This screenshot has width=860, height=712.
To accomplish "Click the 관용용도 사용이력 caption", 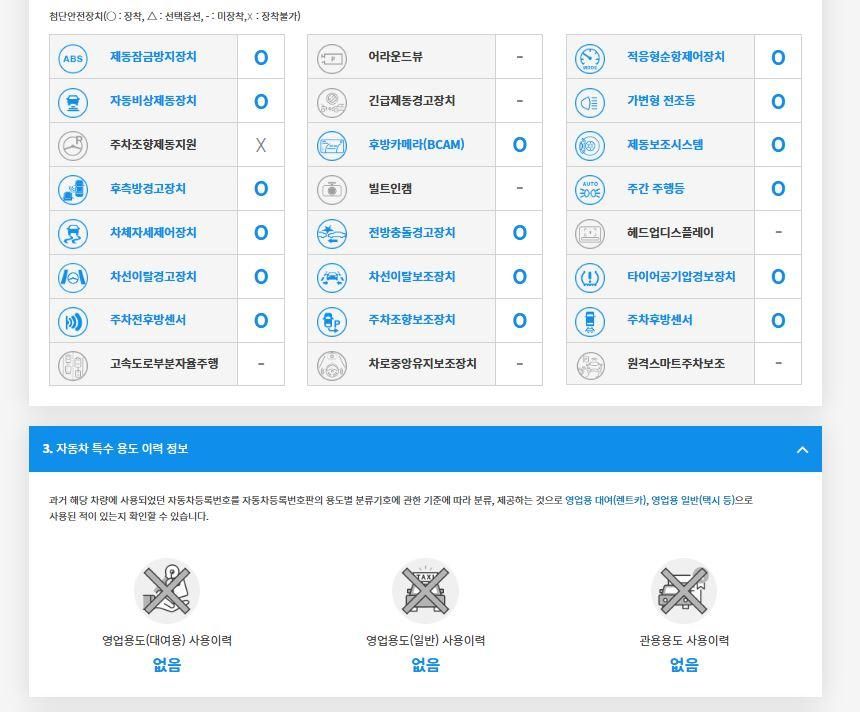I will click(x=684, y=640).
